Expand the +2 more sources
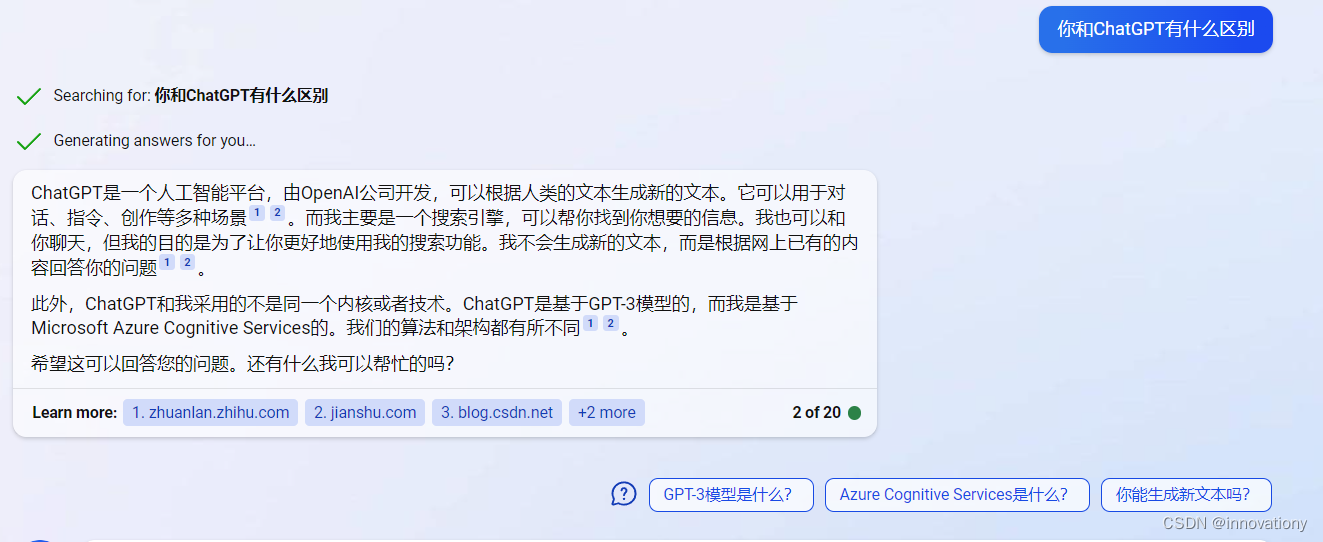Screen dimensions: 1323x542 click(x=607, y=413)
